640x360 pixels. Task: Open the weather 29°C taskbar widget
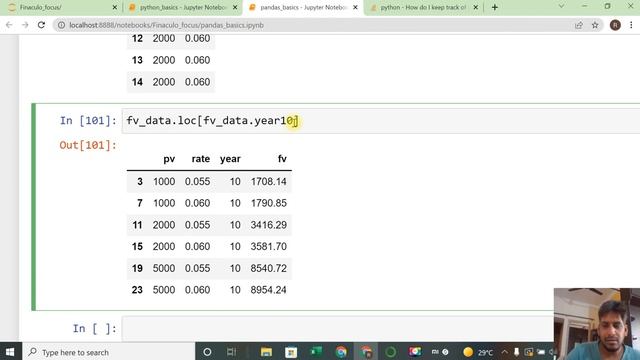coord(478,352)
